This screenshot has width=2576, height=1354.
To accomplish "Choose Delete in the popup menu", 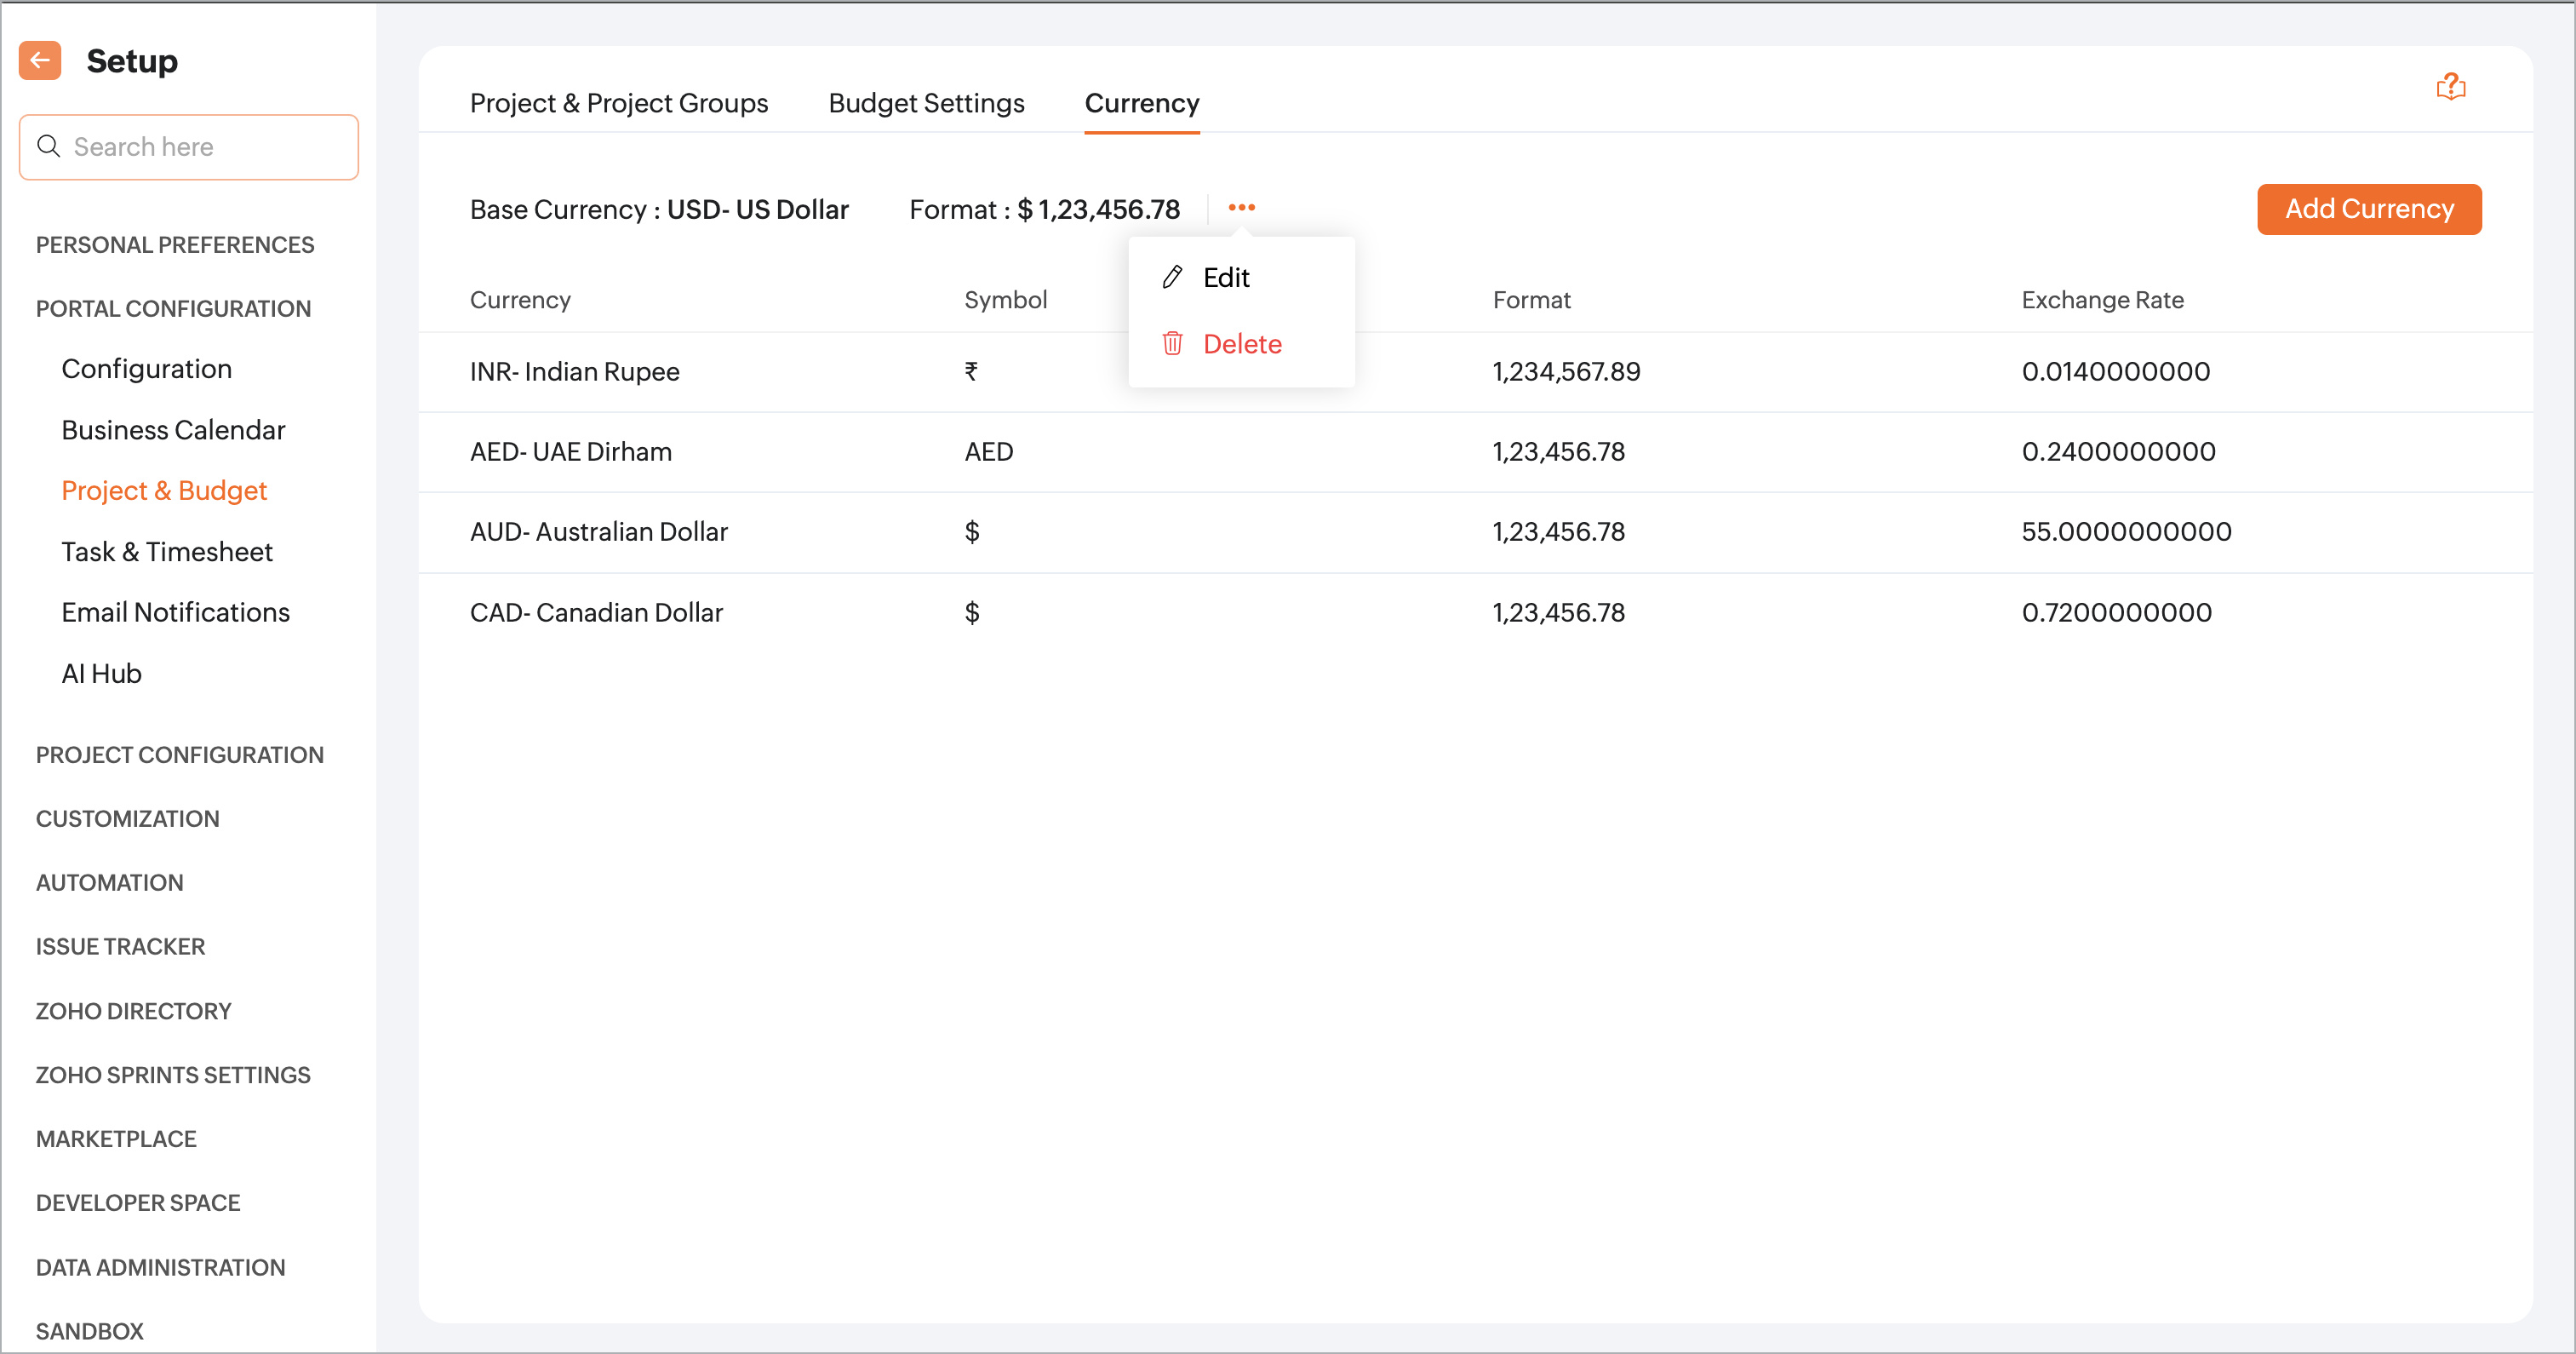I will click(1241, 344).
